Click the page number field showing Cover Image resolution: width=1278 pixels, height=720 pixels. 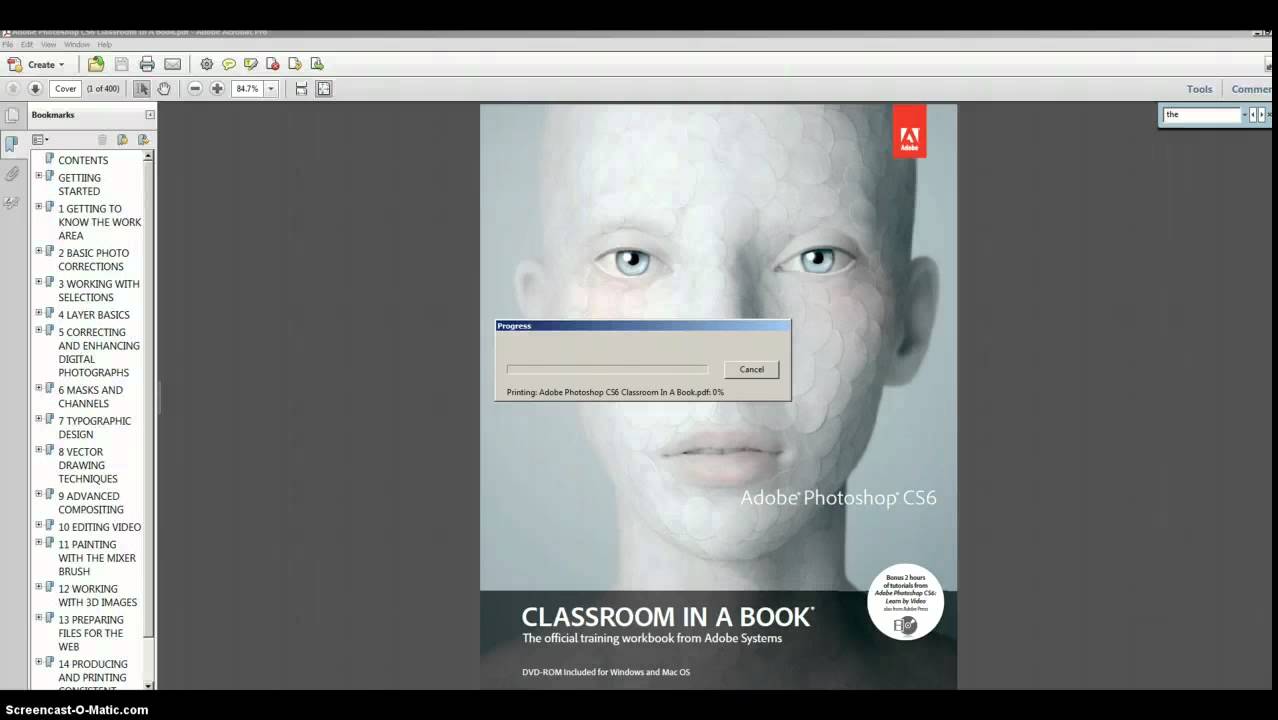[x=65, y=89]
